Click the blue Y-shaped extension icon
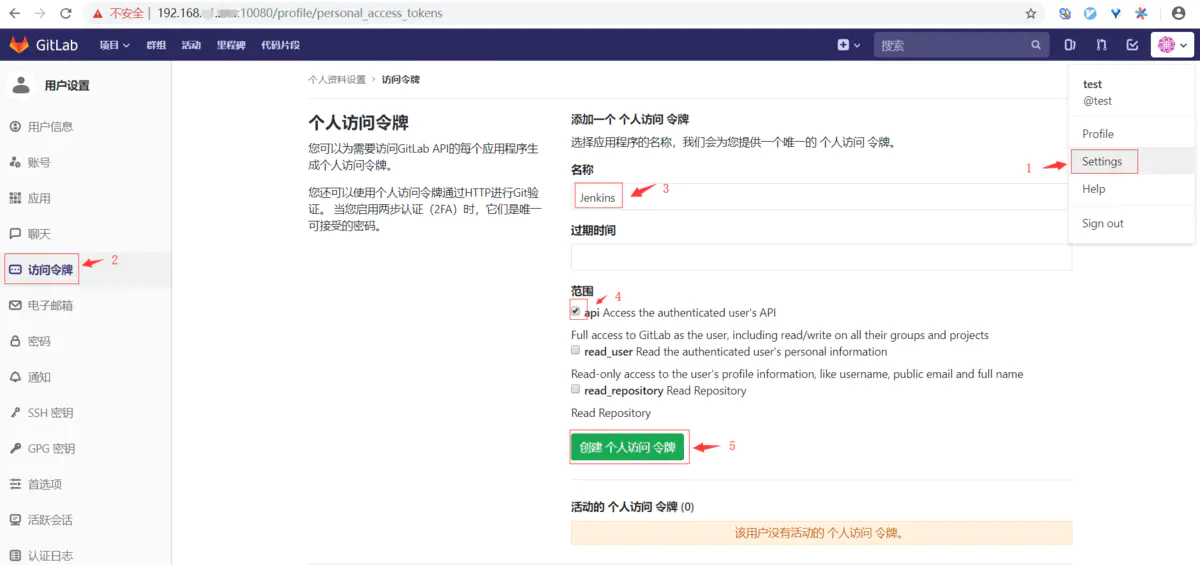 coord(1115,14)
